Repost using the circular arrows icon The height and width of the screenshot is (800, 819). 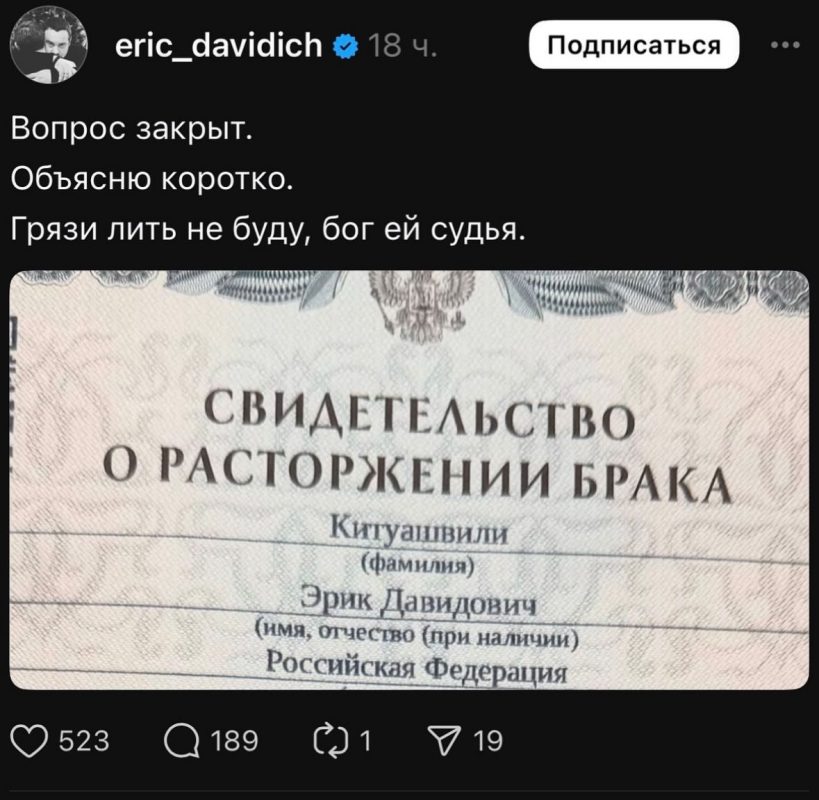331,741
